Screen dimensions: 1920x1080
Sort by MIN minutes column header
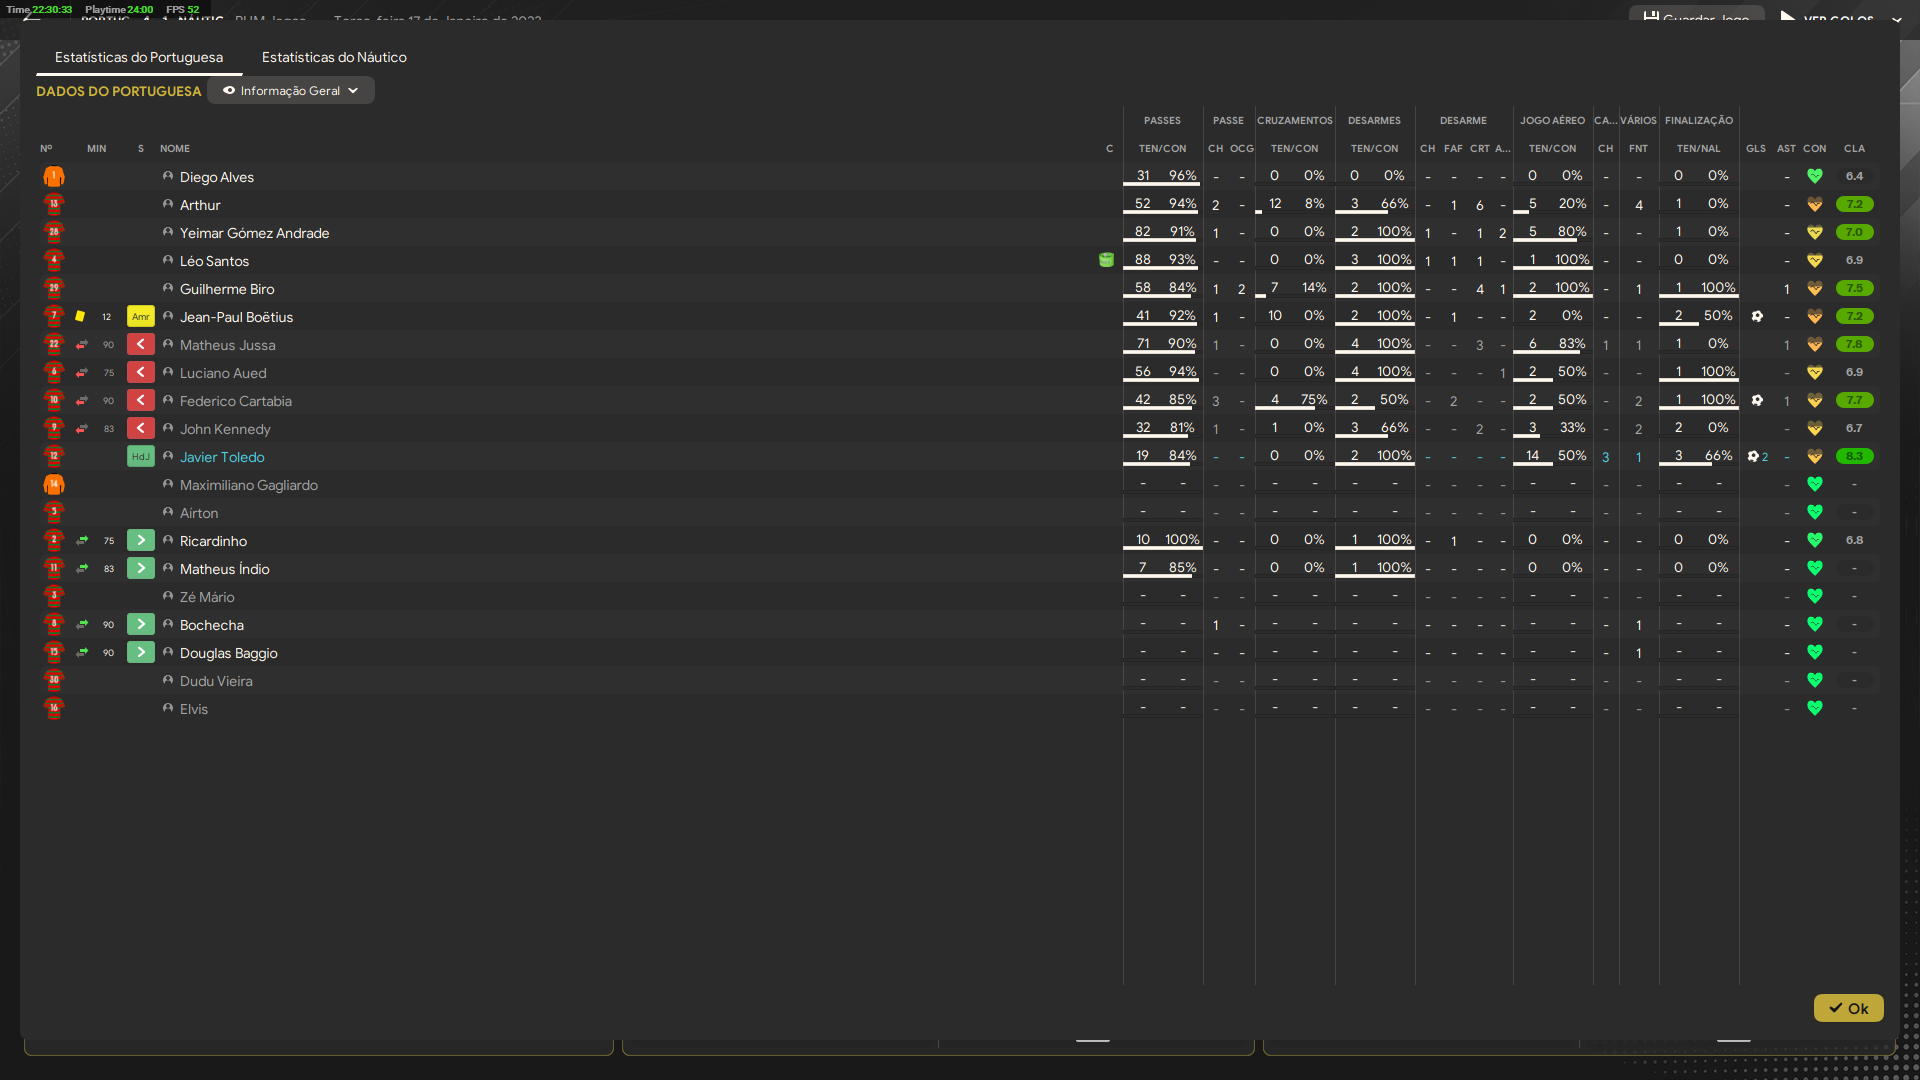click(96, 148)
